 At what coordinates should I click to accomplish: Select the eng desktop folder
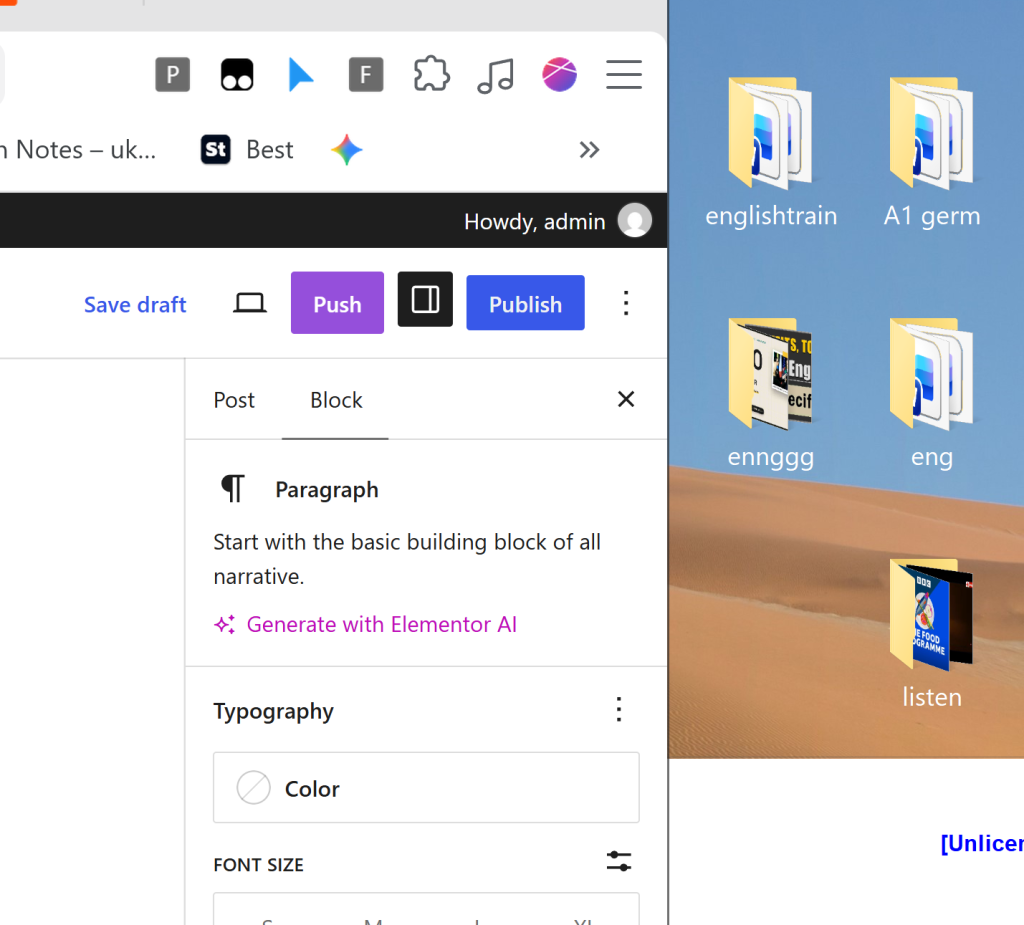[932, 395]
